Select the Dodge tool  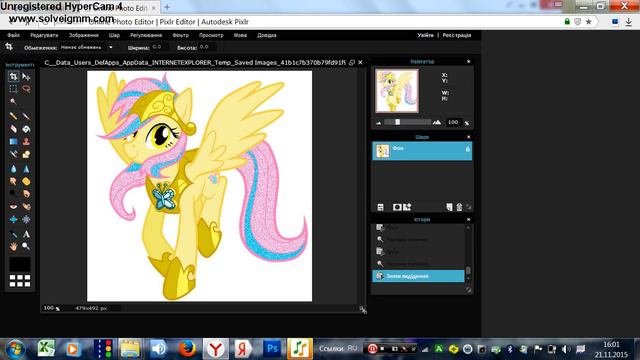13,193
